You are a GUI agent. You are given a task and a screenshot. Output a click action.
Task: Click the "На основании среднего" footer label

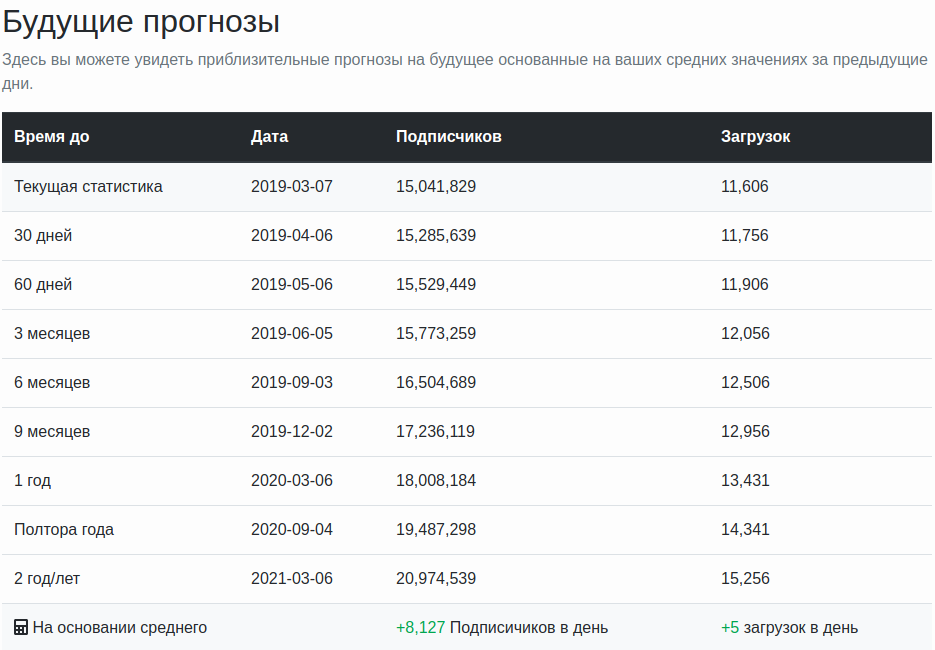pyautogui.click(x=119, y=628)
